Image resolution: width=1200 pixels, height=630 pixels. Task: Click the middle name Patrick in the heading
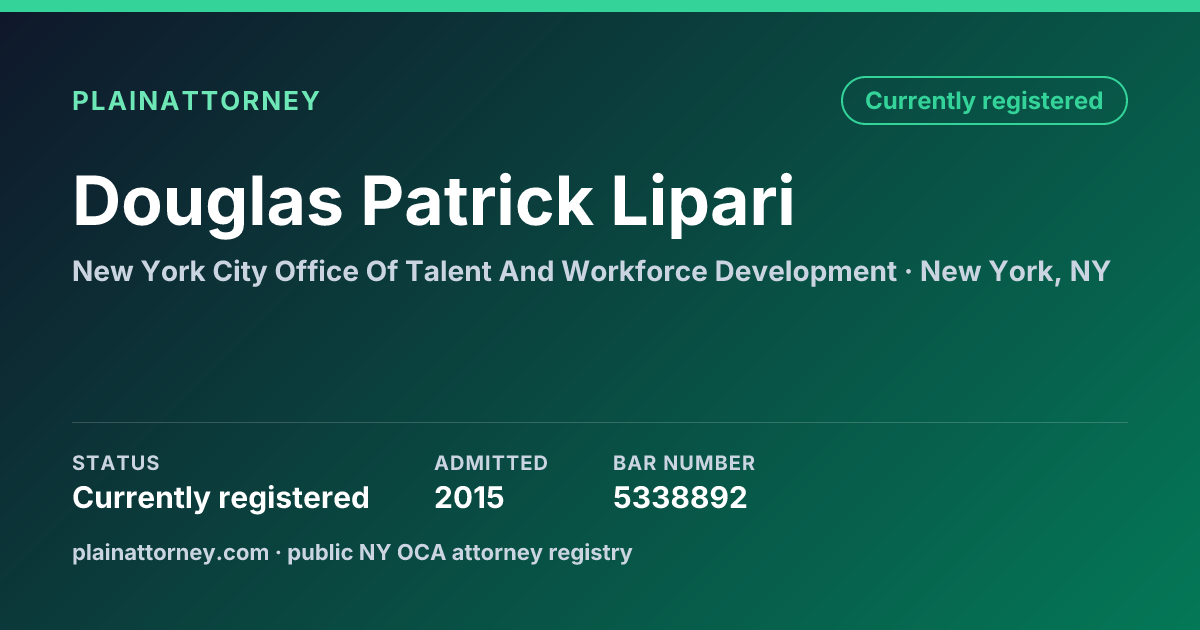(x=476, y=203)
